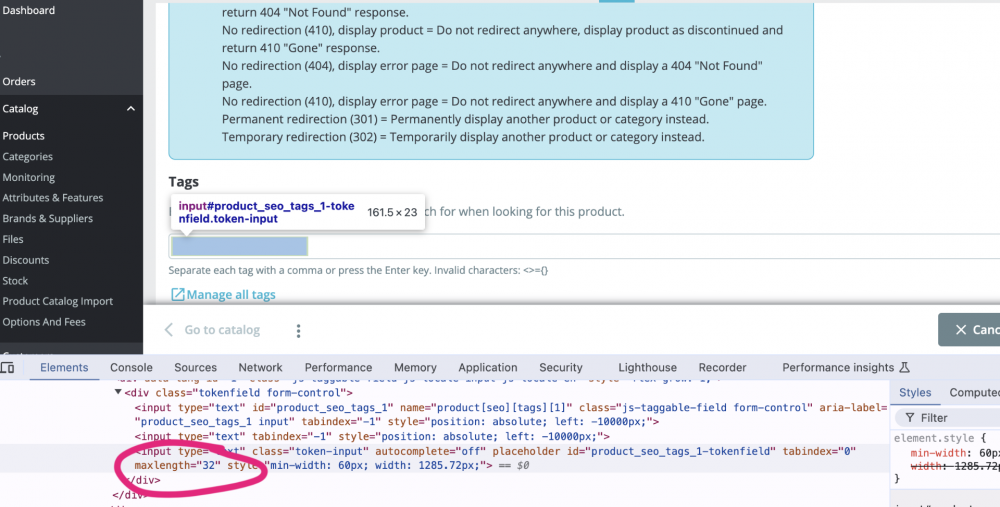Viewport: 1000px width, 507px height.
Task: Open Files in the Catalog menu
Action: click(x=13, y=239)
